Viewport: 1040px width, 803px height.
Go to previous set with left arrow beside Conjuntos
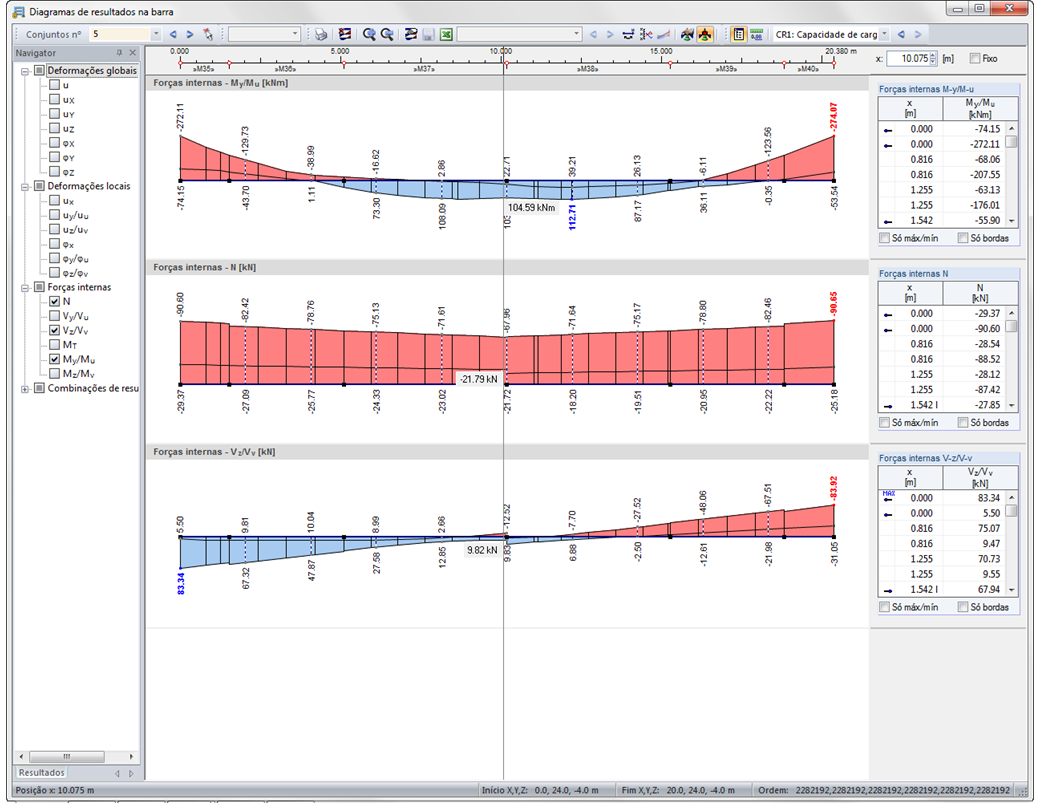click(x=173, y=34)
